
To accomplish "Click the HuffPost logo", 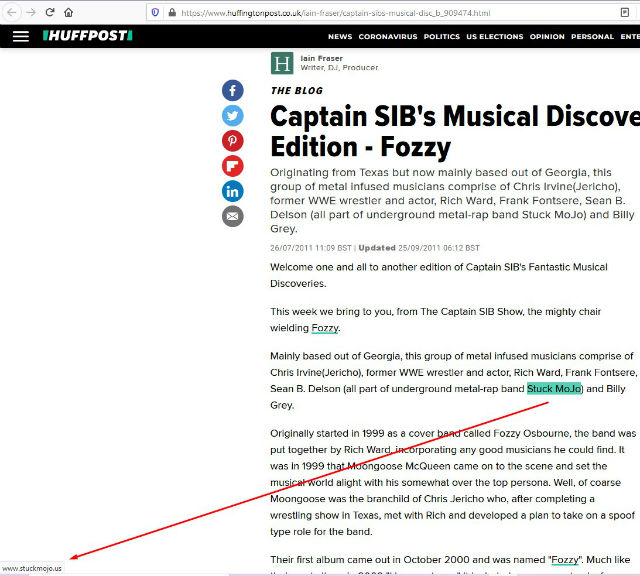I will (x=88, y=36).
